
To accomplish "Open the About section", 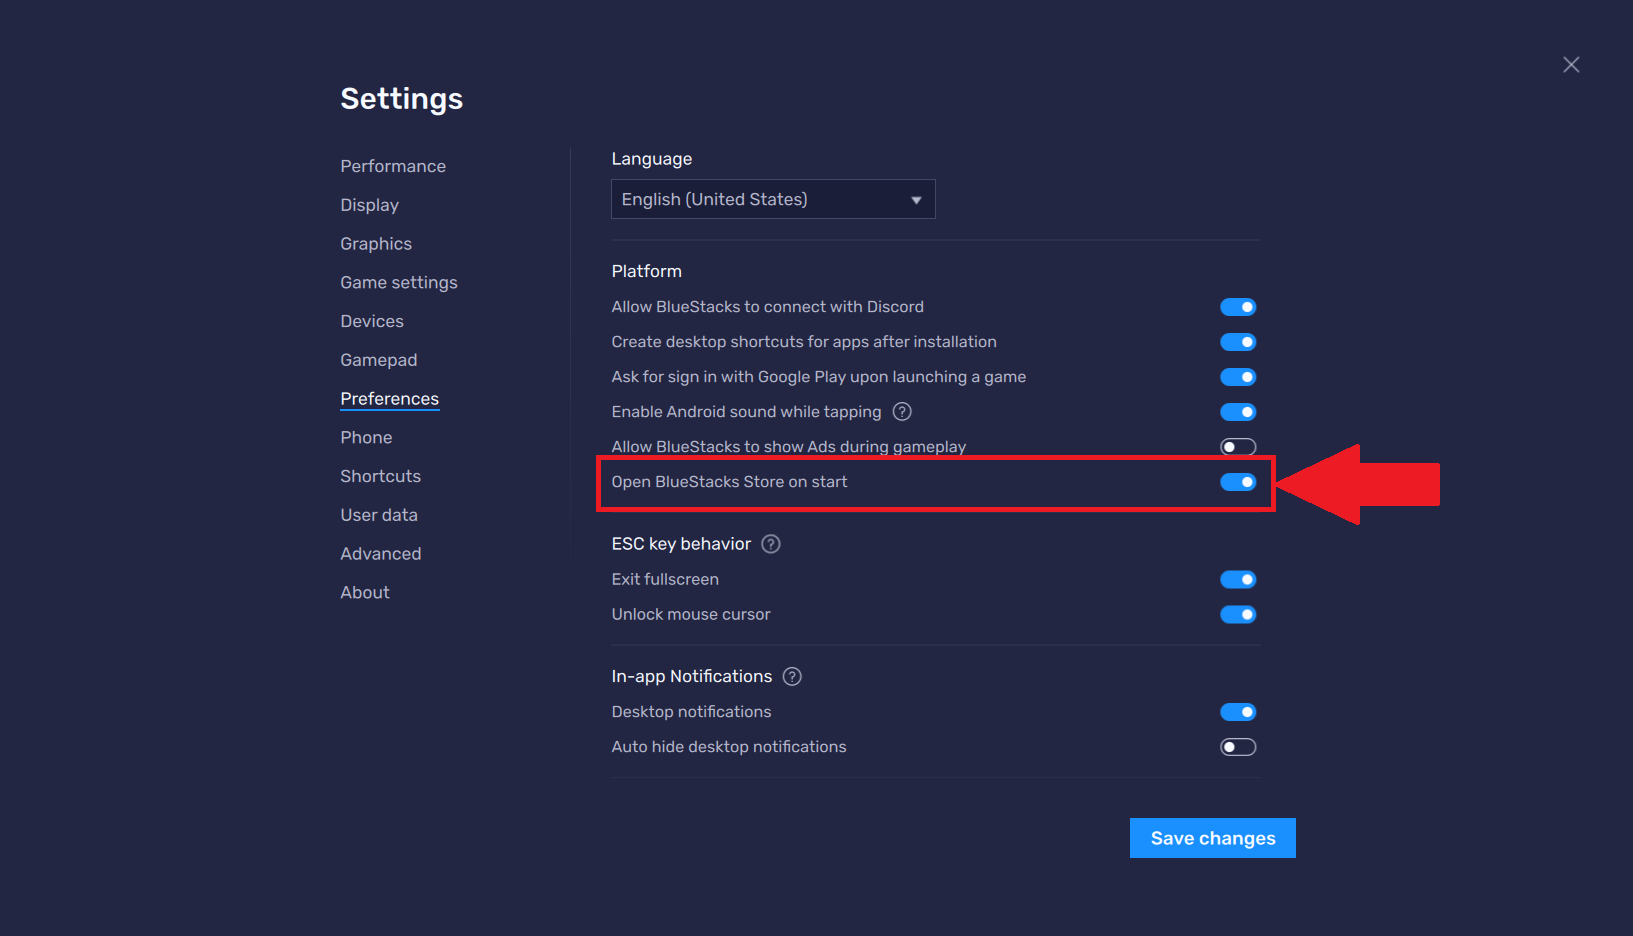I will coord(365,593).
